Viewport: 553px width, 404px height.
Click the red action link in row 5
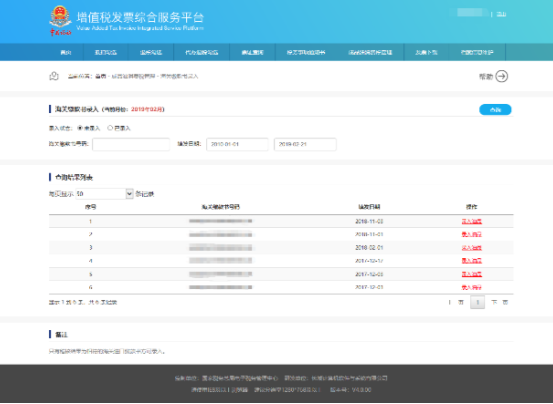(472, 274)
